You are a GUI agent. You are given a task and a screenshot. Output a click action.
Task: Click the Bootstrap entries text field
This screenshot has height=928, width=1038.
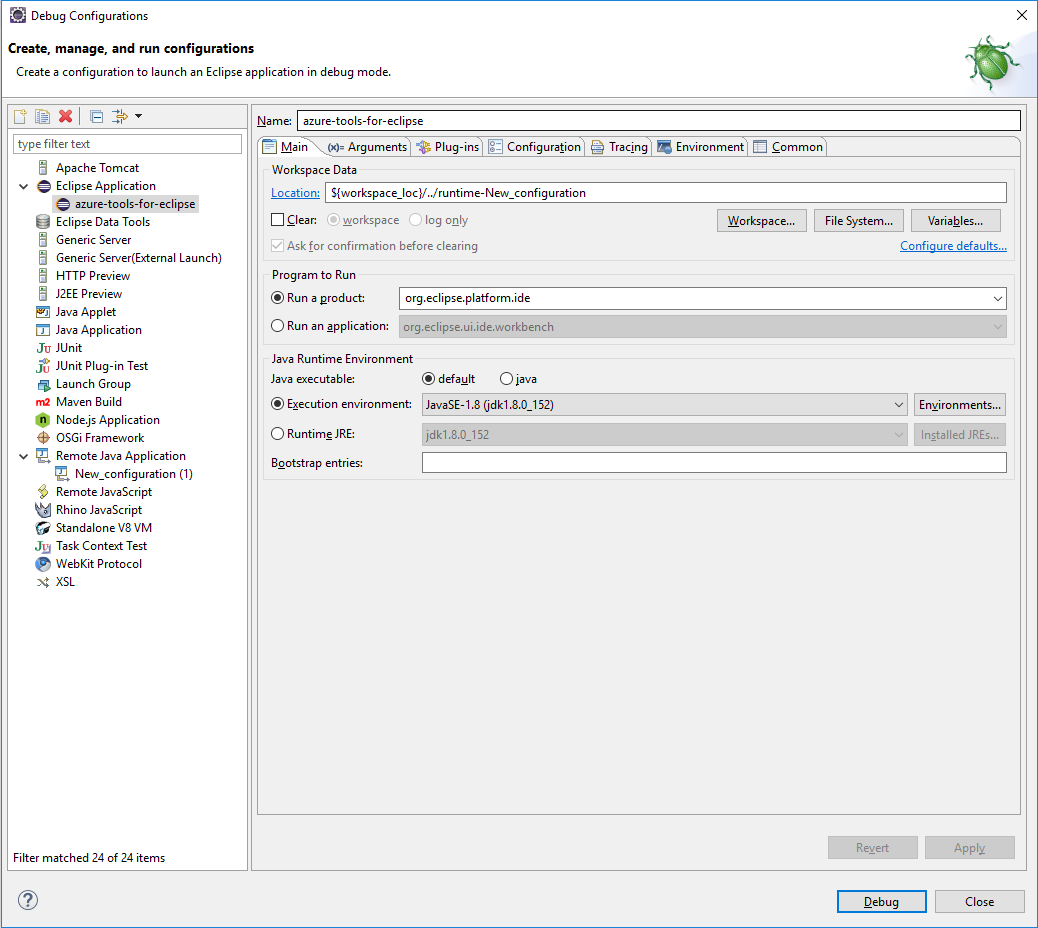point(714,463)
